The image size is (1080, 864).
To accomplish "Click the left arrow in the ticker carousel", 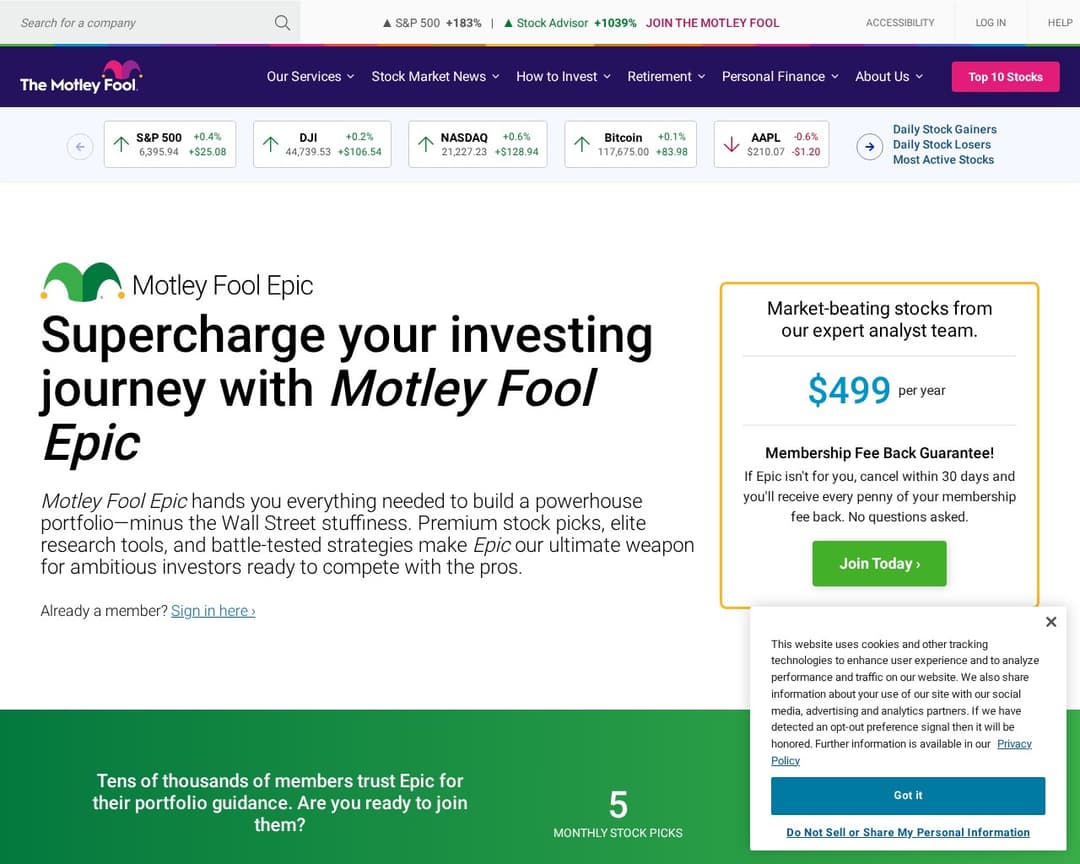I will pos(80,146).
